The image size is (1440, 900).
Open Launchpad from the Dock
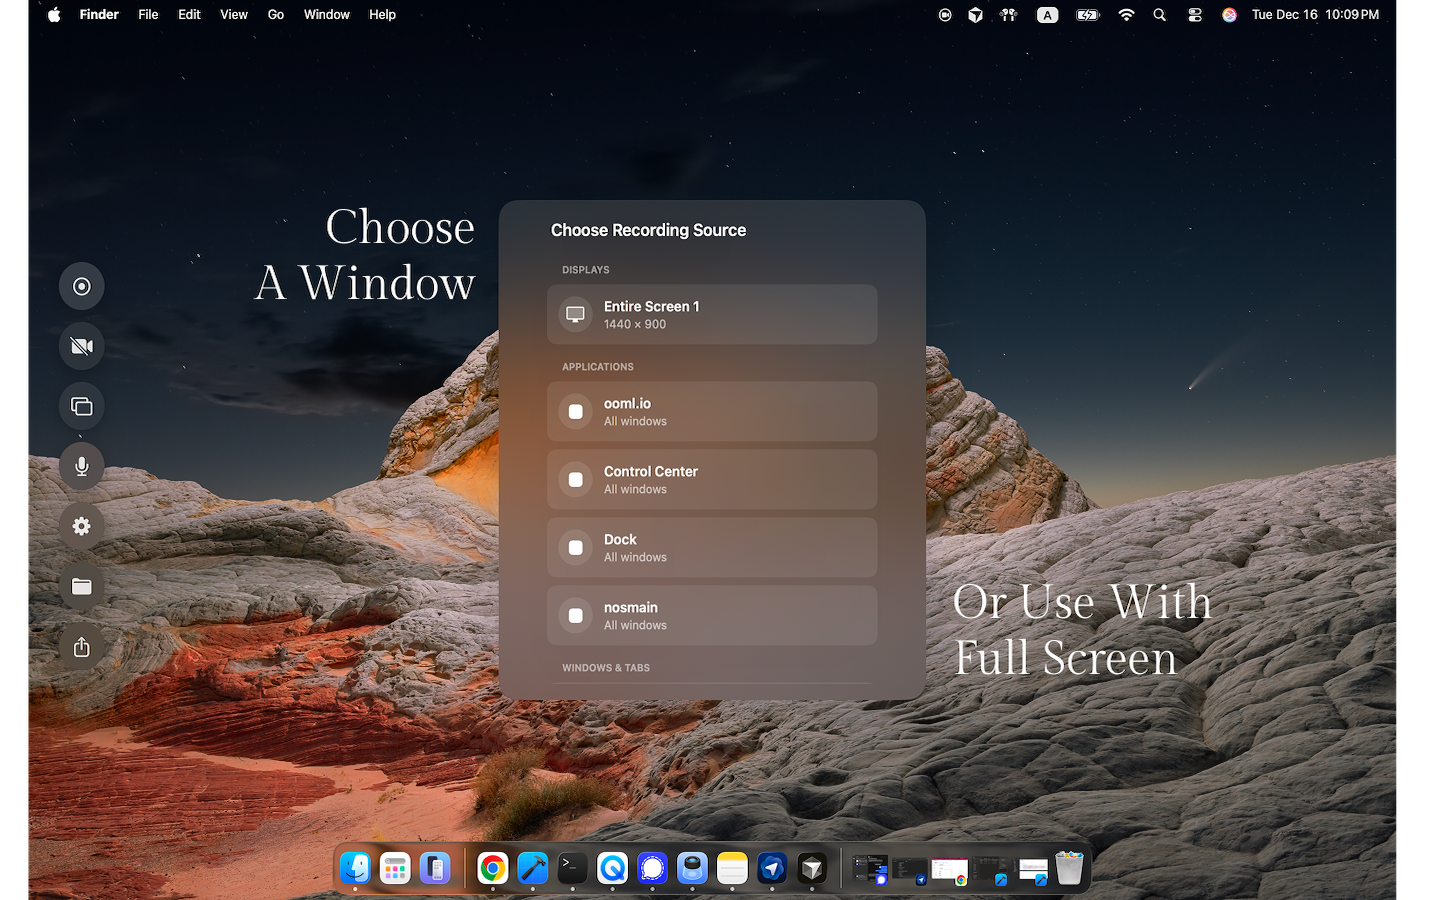395,868
